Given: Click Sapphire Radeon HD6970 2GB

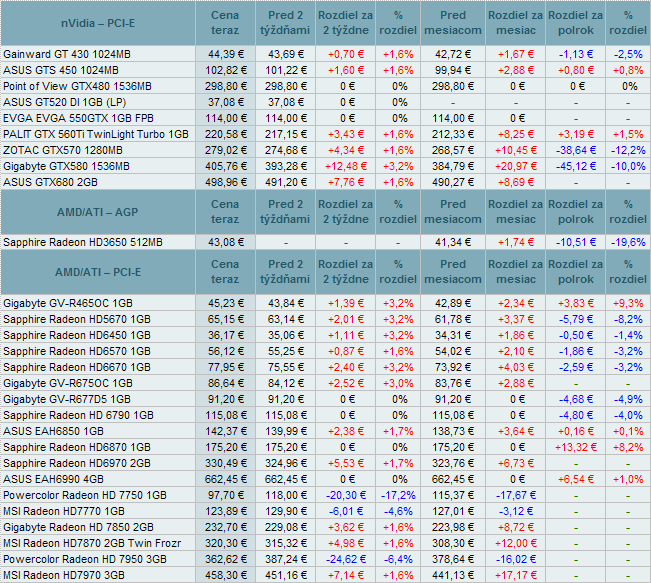Looking at the screenshot, I should (x=77, y=463).
